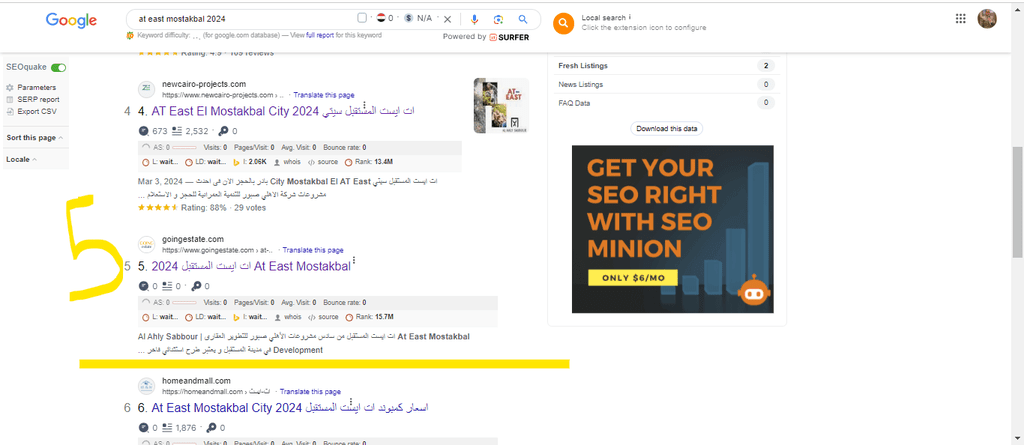
Task: Click source link for newcairo-projects result
Action: [x=323, y=161]
